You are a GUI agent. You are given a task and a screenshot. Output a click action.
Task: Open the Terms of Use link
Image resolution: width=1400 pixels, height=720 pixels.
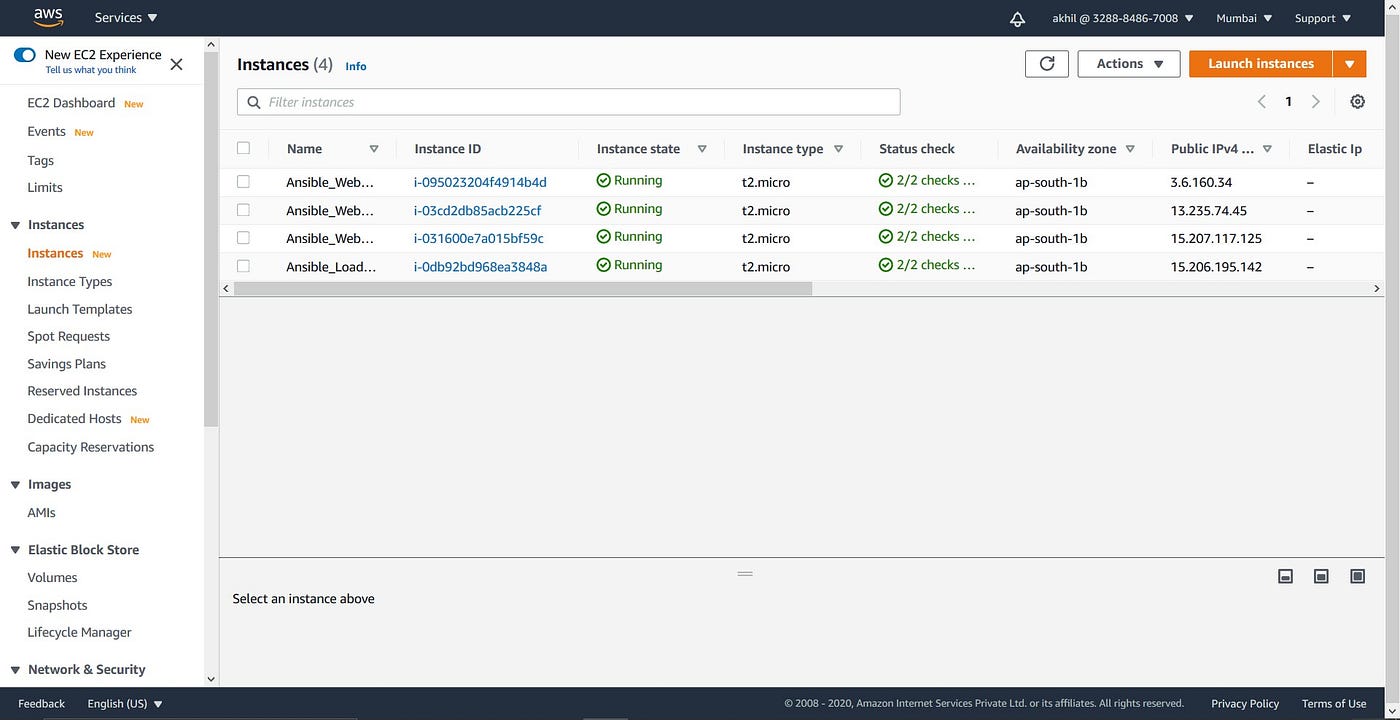pyautogui.click(x=1334, y=704)
